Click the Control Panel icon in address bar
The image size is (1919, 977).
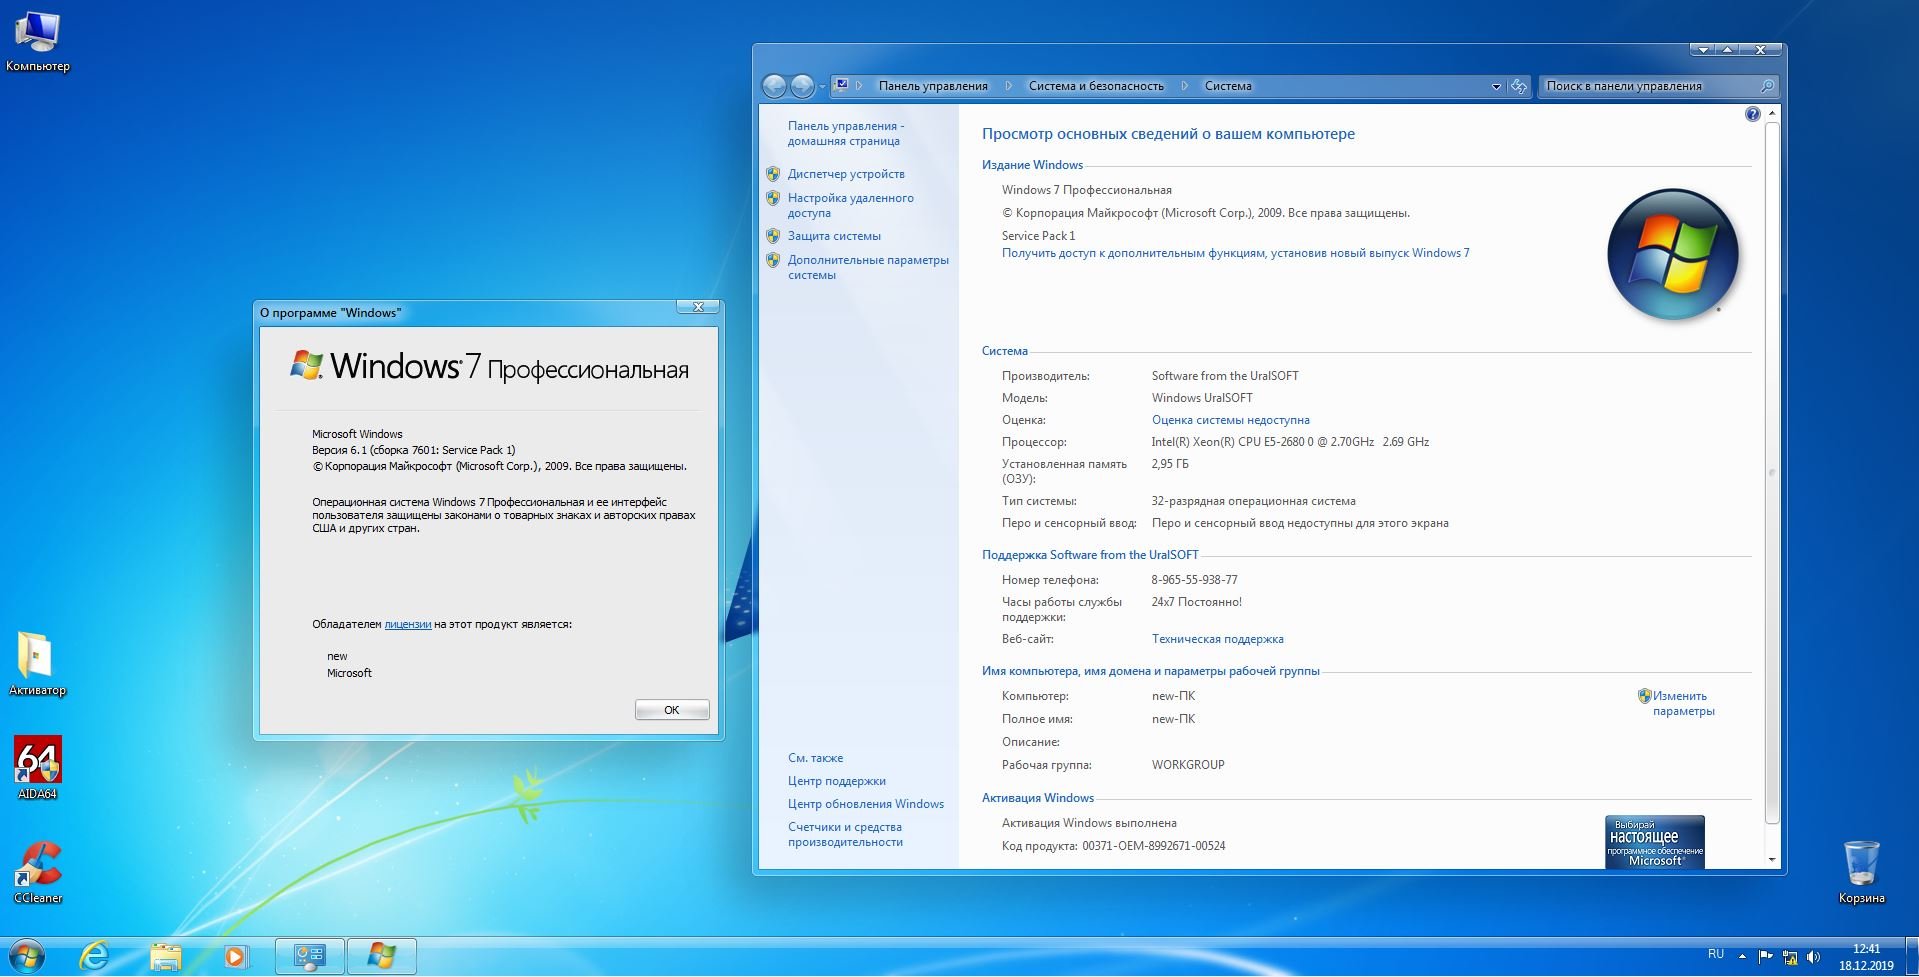[841, 86]
